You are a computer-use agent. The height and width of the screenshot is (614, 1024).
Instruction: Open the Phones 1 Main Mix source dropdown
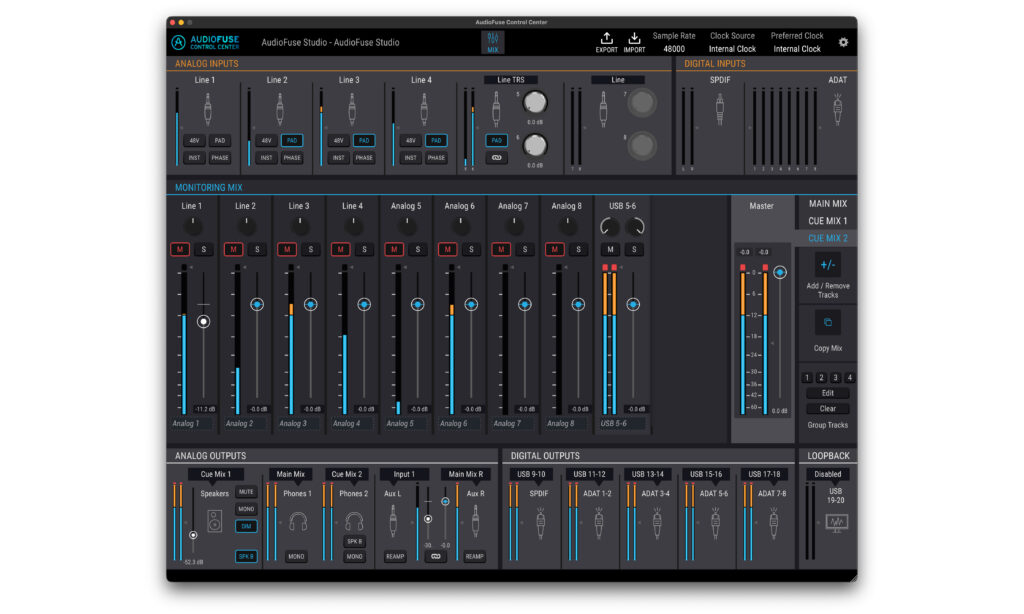pyautogui.click(x=290, y=474)
